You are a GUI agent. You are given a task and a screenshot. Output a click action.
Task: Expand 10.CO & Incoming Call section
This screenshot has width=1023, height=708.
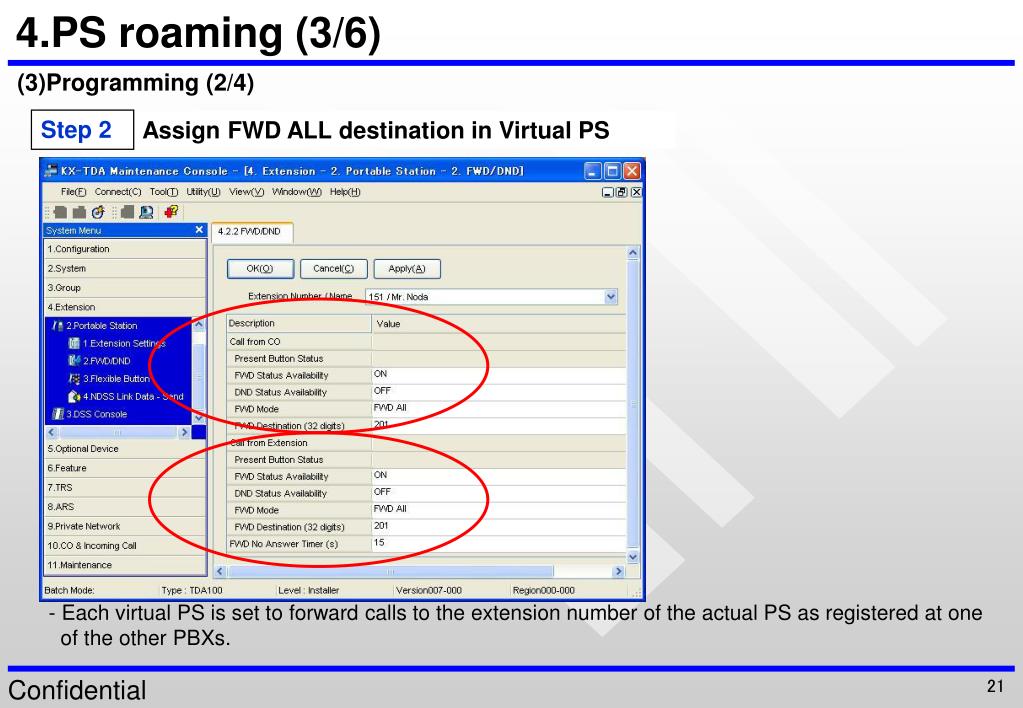coord(125,546)
